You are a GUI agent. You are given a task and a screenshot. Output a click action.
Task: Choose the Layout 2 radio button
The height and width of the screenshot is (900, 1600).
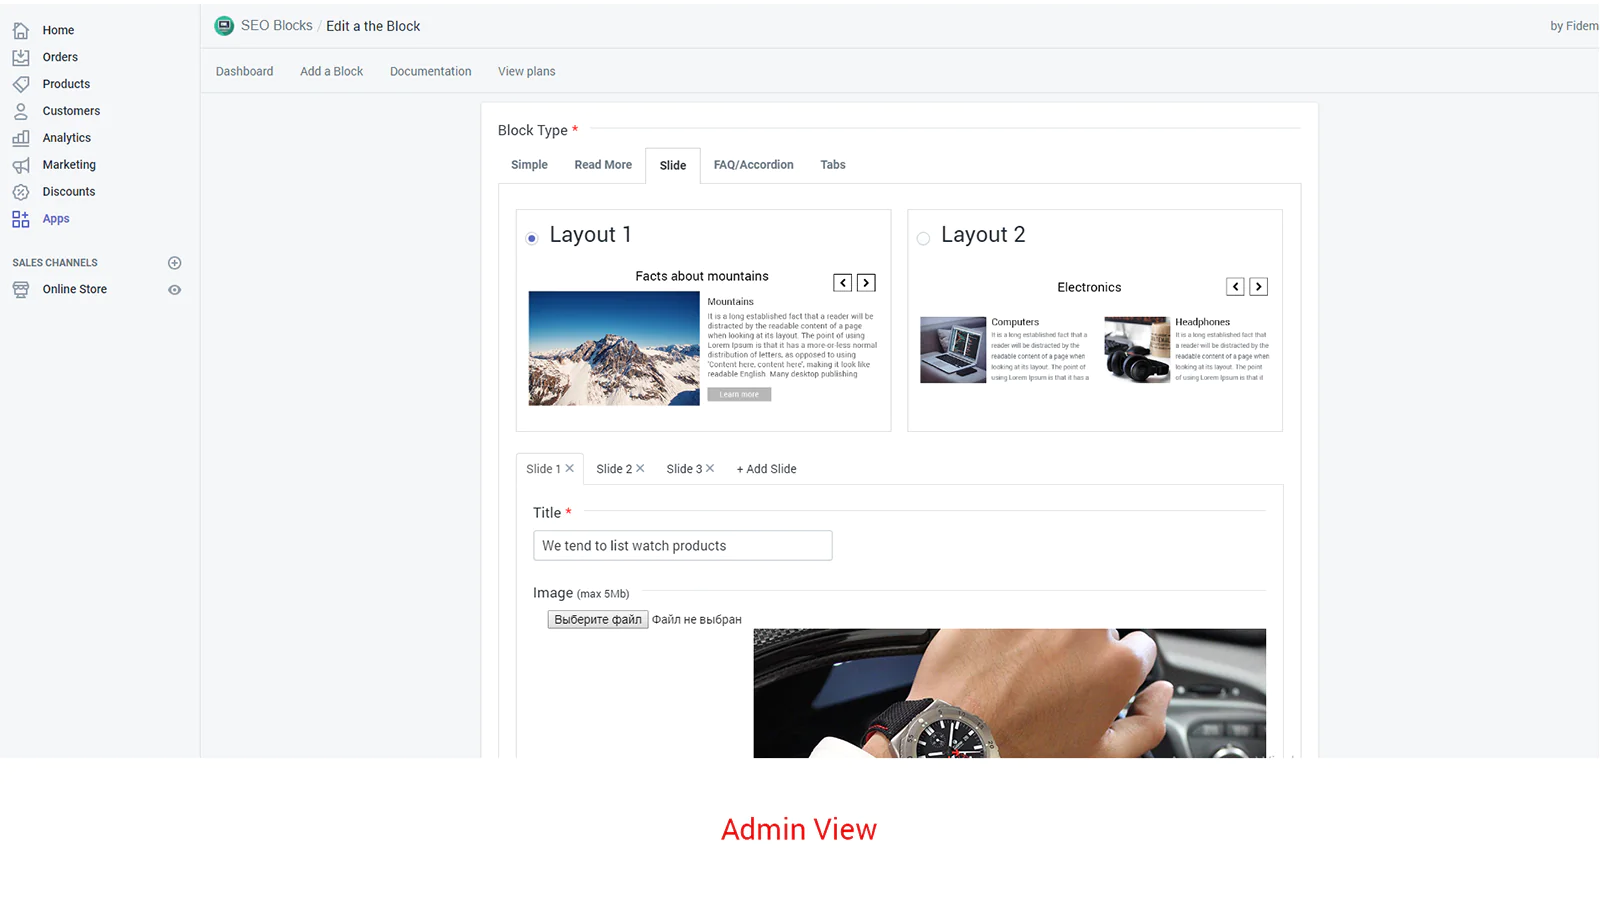pyautogui.click(x=923, y=238)
